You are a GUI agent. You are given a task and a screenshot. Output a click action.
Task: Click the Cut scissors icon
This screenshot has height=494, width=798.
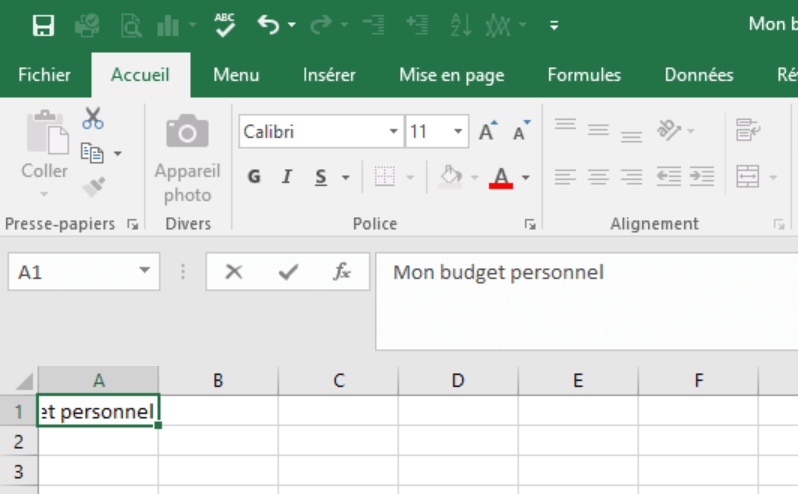pyautogui.click(x=93, y=119)
